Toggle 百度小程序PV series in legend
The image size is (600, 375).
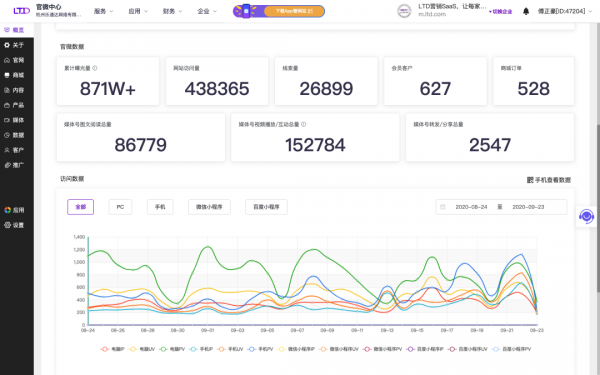coord(512,349)
